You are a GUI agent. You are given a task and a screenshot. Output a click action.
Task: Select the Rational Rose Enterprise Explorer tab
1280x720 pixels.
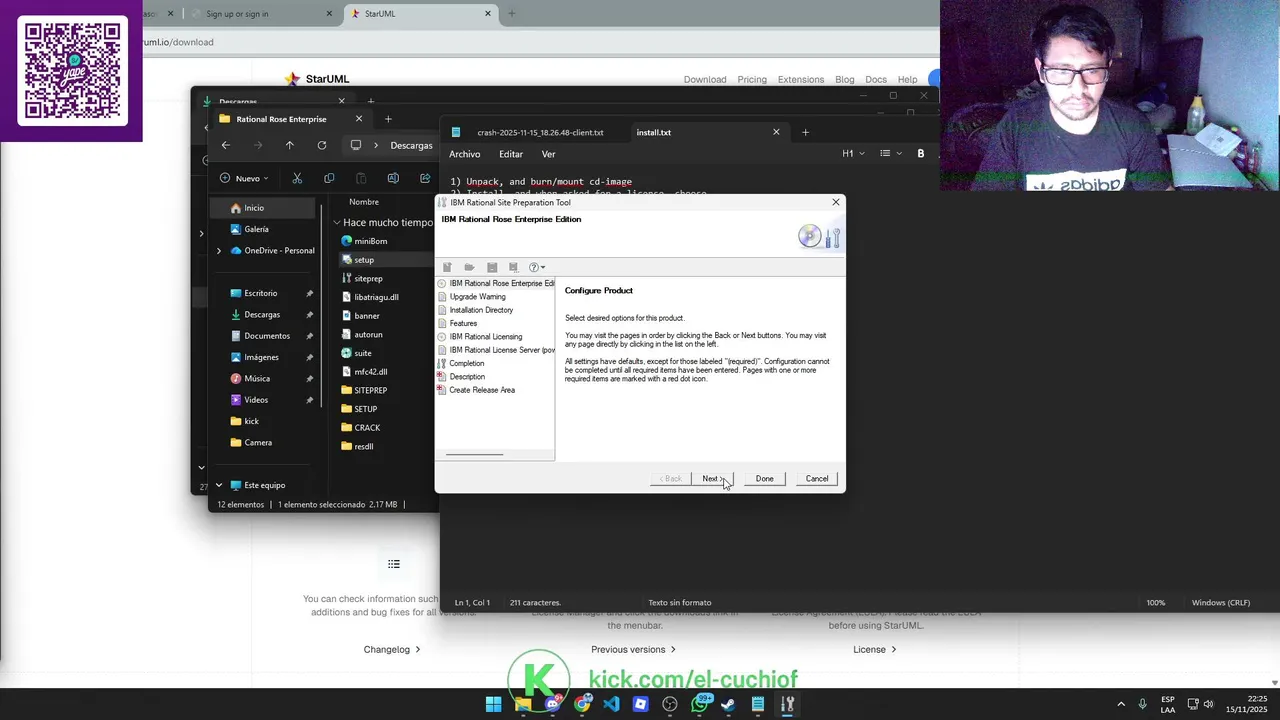[282, 119]
